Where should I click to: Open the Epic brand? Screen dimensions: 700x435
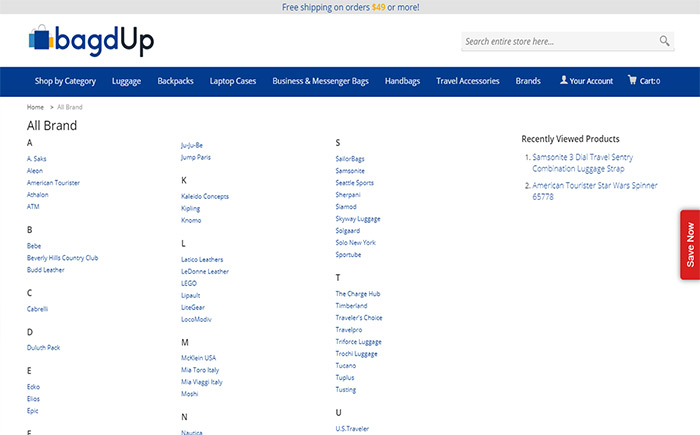point(33,411)
